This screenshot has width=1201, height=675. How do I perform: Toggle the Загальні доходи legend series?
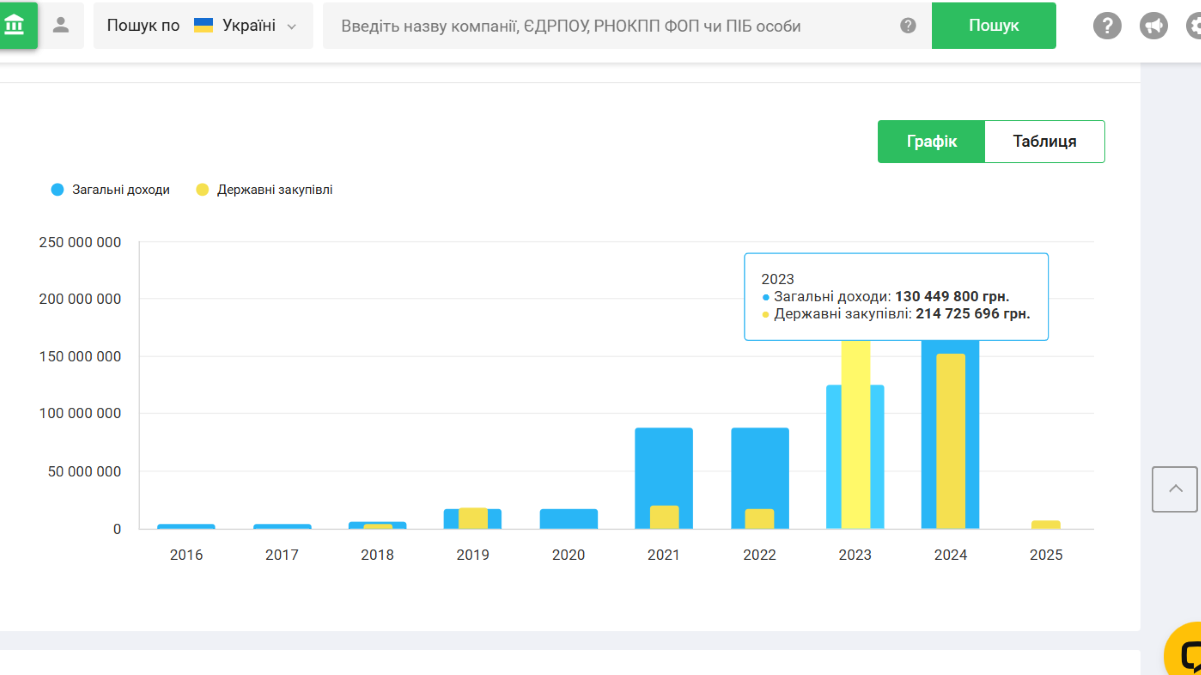pos(111,190)
